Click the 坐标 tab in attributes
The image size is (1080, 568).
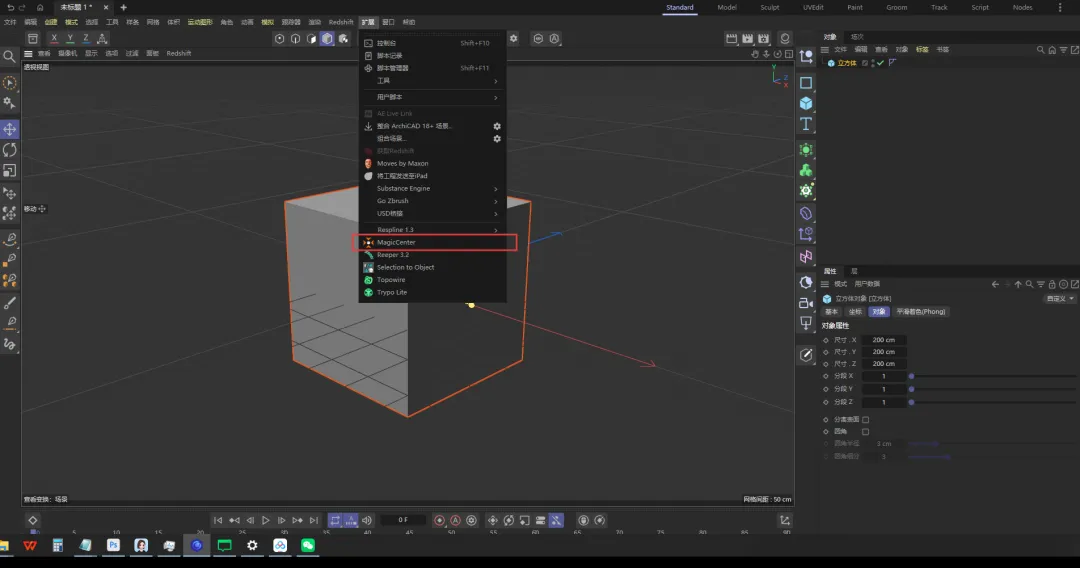click(855, 312)
